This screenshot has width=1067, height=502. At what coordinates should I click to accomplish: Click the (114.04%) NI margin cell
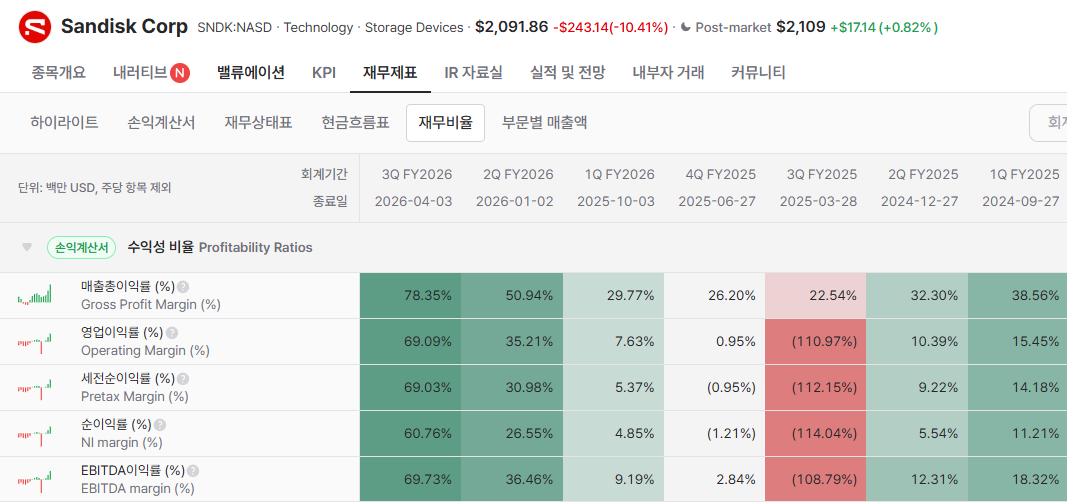click(x=816, y=433)
